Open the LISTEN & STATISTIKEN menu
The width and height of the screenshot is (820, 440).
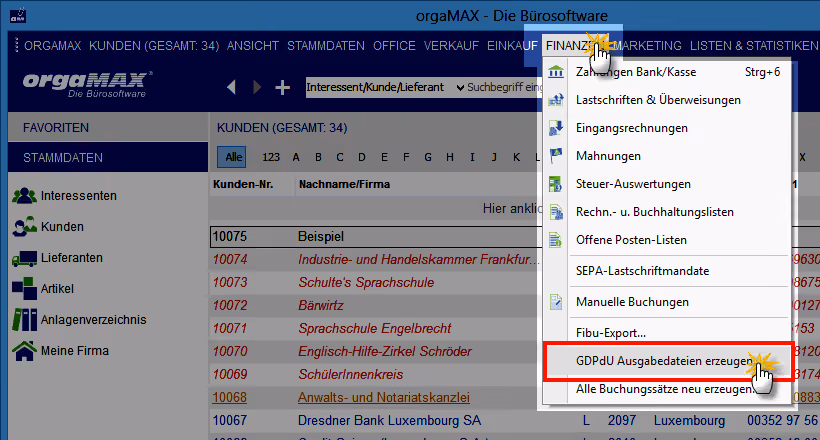click(x=754, y=46)
